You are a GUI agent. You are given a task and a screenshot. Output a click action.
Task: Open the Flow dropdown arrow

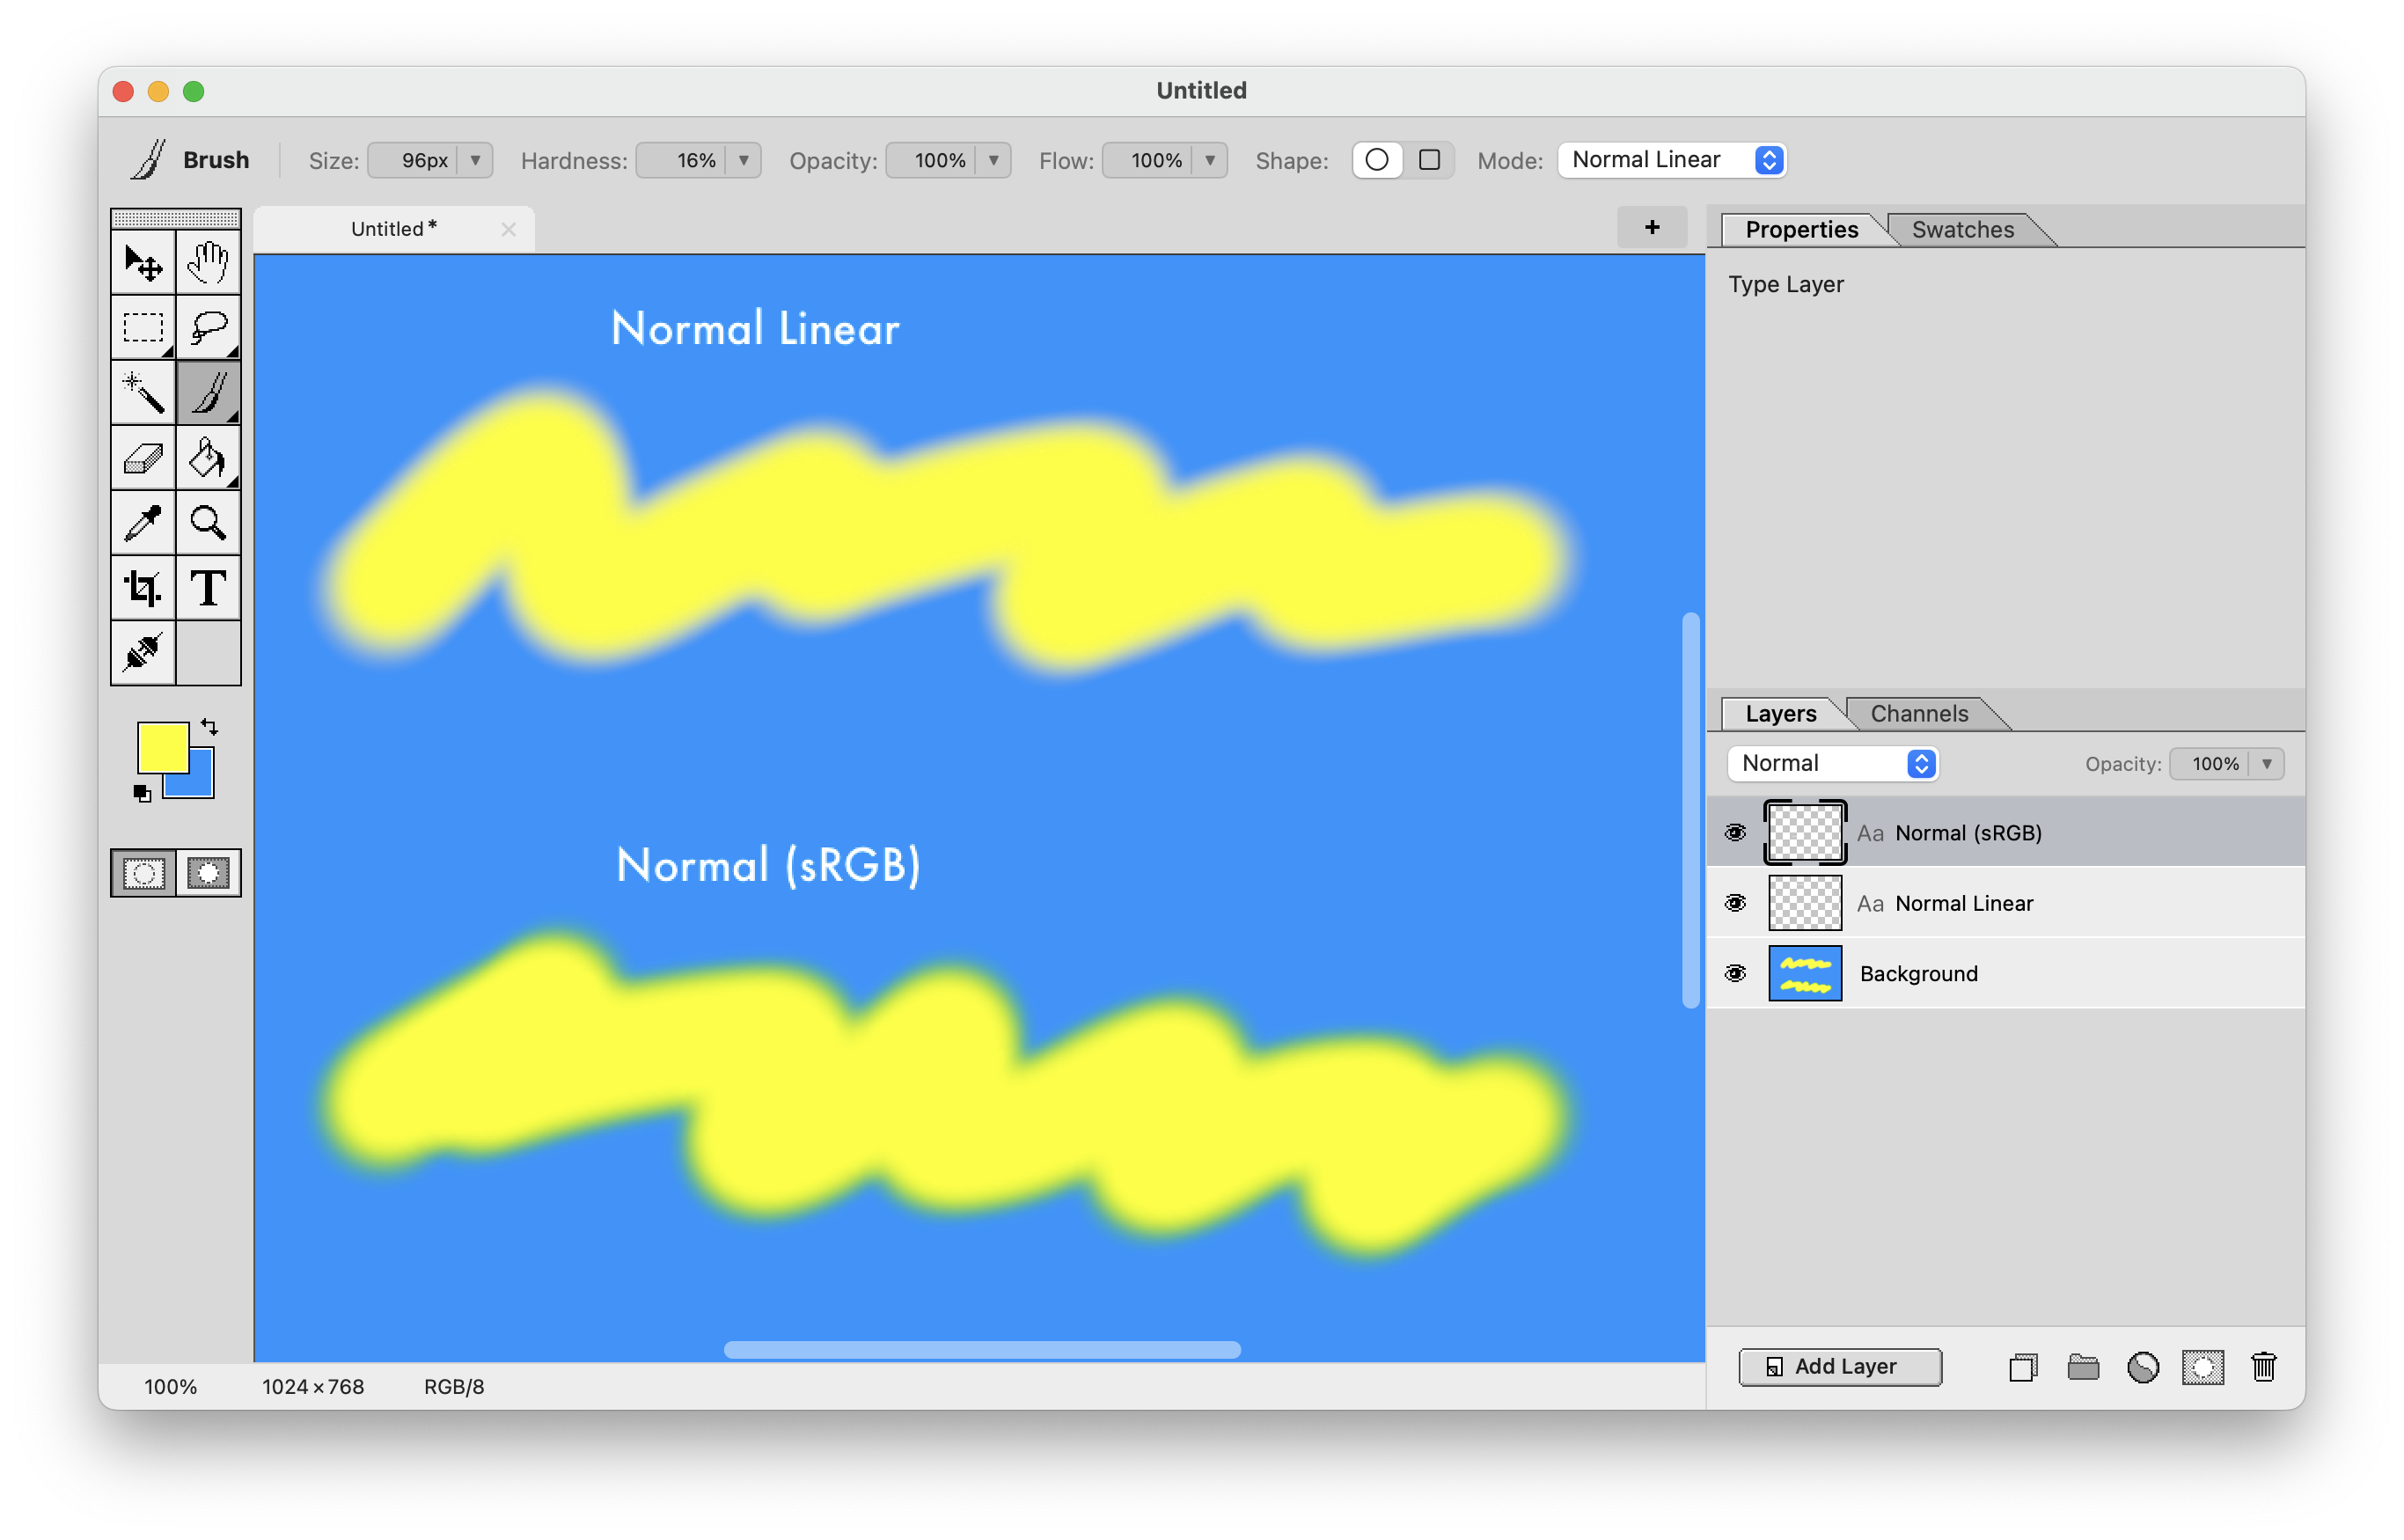point(1209,160)
